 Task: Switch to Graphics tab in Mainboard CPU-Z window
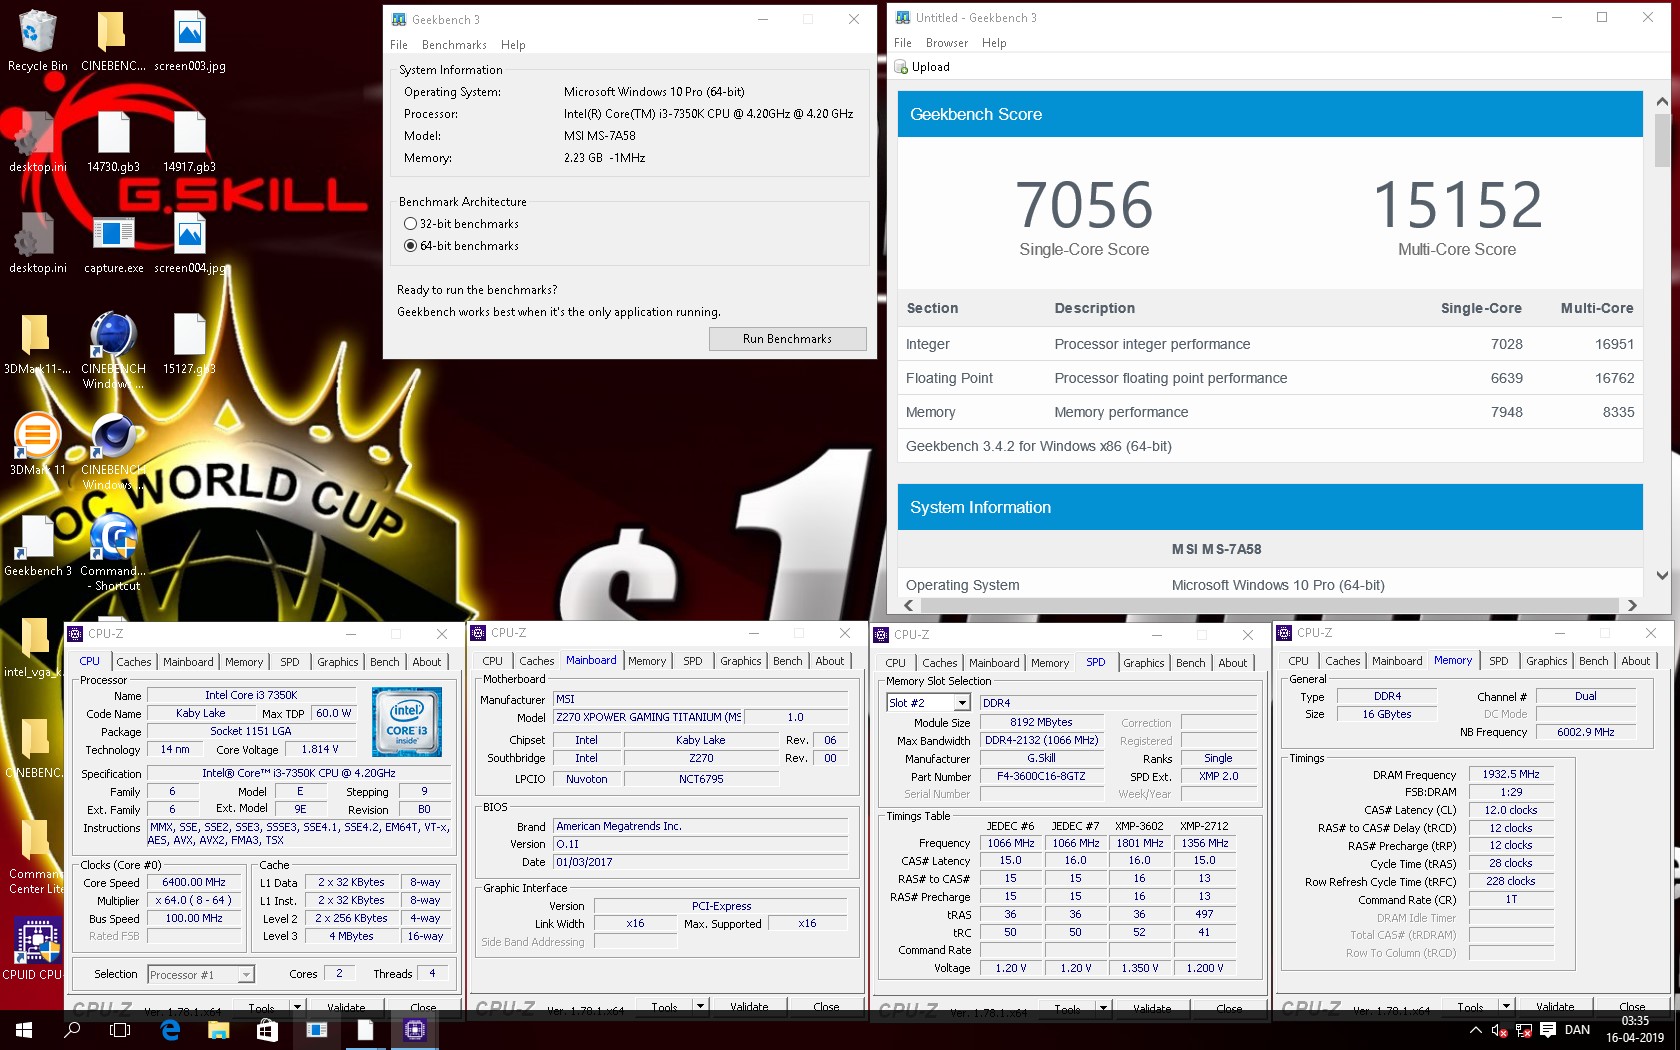click(741, 661)
